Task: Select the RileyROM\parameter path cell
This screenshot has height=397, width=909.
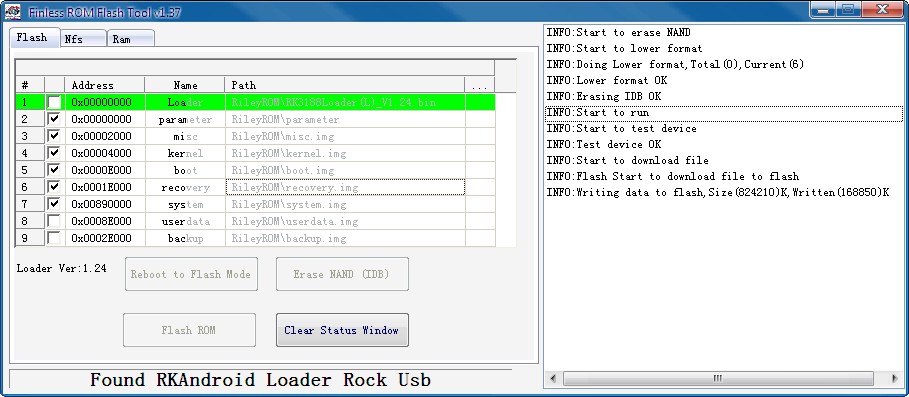Action: point(345,119)
